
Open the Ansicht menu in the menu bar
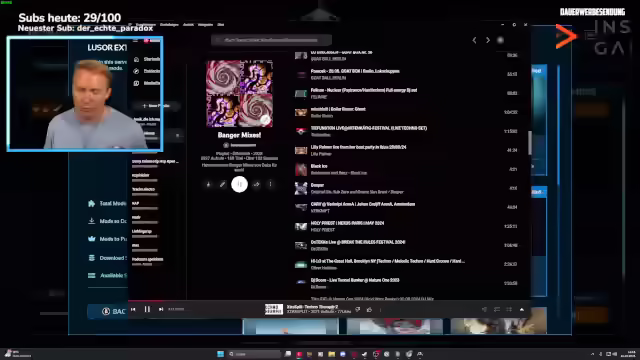click(188, 24)
